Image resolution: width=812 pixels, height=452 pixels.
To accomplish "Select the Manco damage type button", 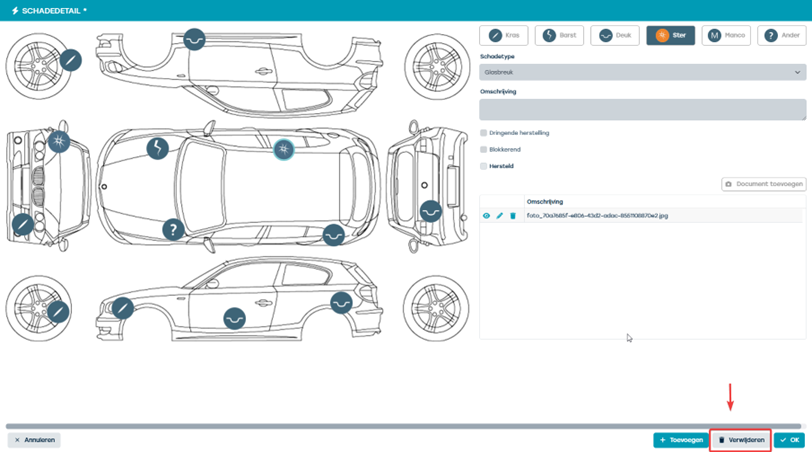I will point(726,35).
